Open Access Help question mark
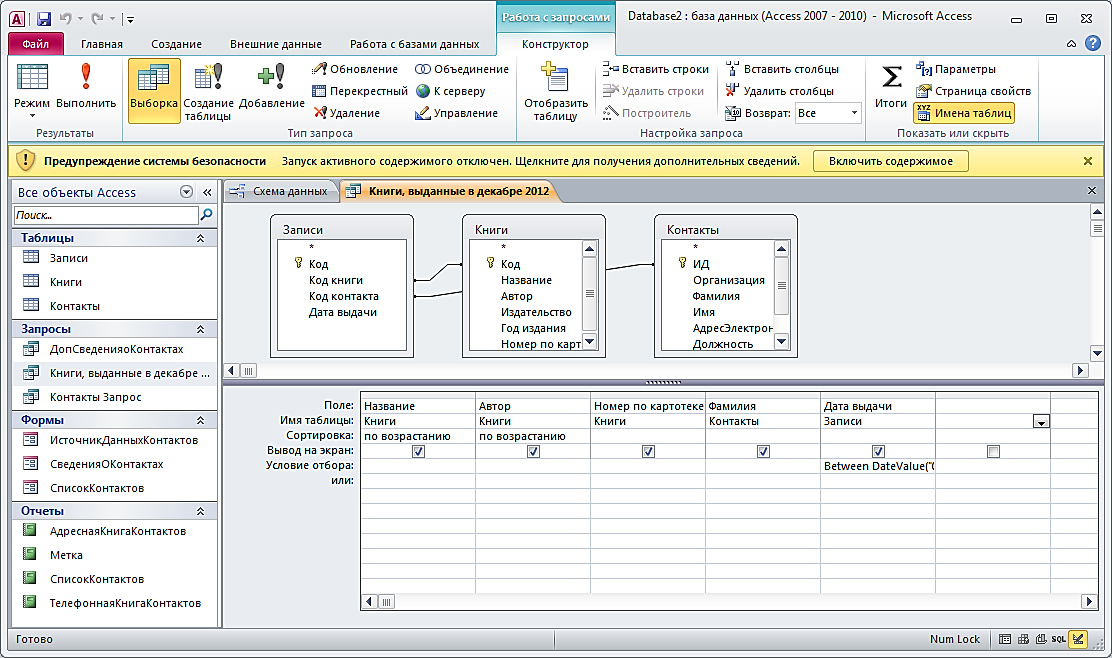The image size is (1112, 658). click(1093, 43)
